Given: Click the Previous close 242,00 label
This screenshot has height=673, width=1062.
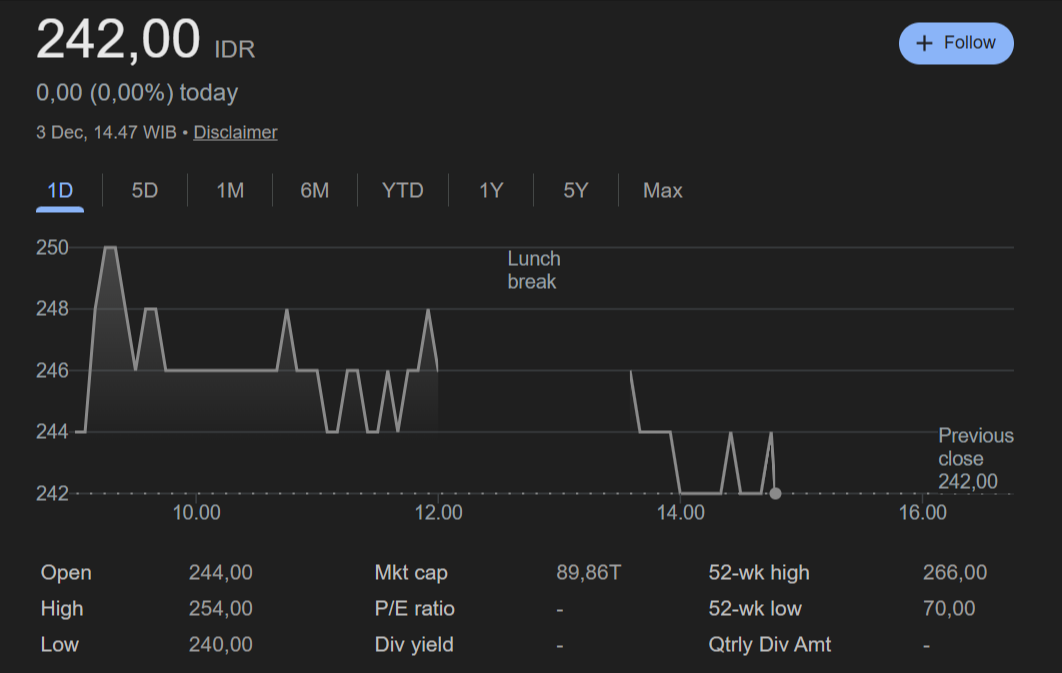Looking at the screenshot, I should [976, 458].
